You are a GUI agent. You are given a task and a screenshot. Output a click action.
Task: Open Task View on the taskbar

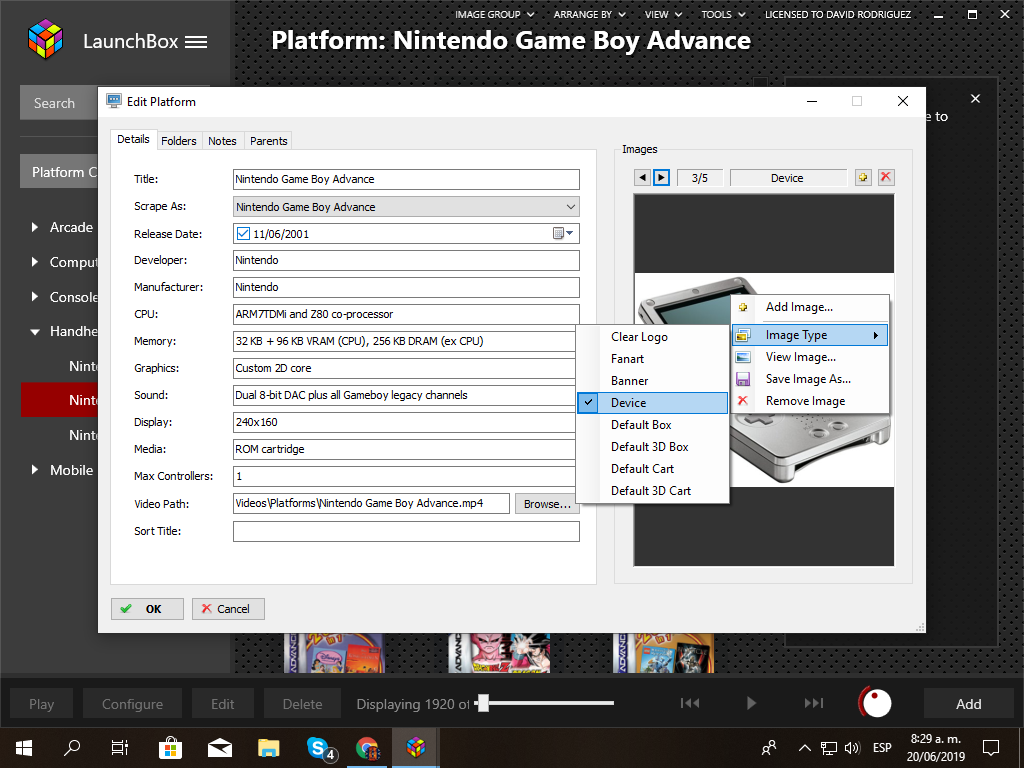120,748
